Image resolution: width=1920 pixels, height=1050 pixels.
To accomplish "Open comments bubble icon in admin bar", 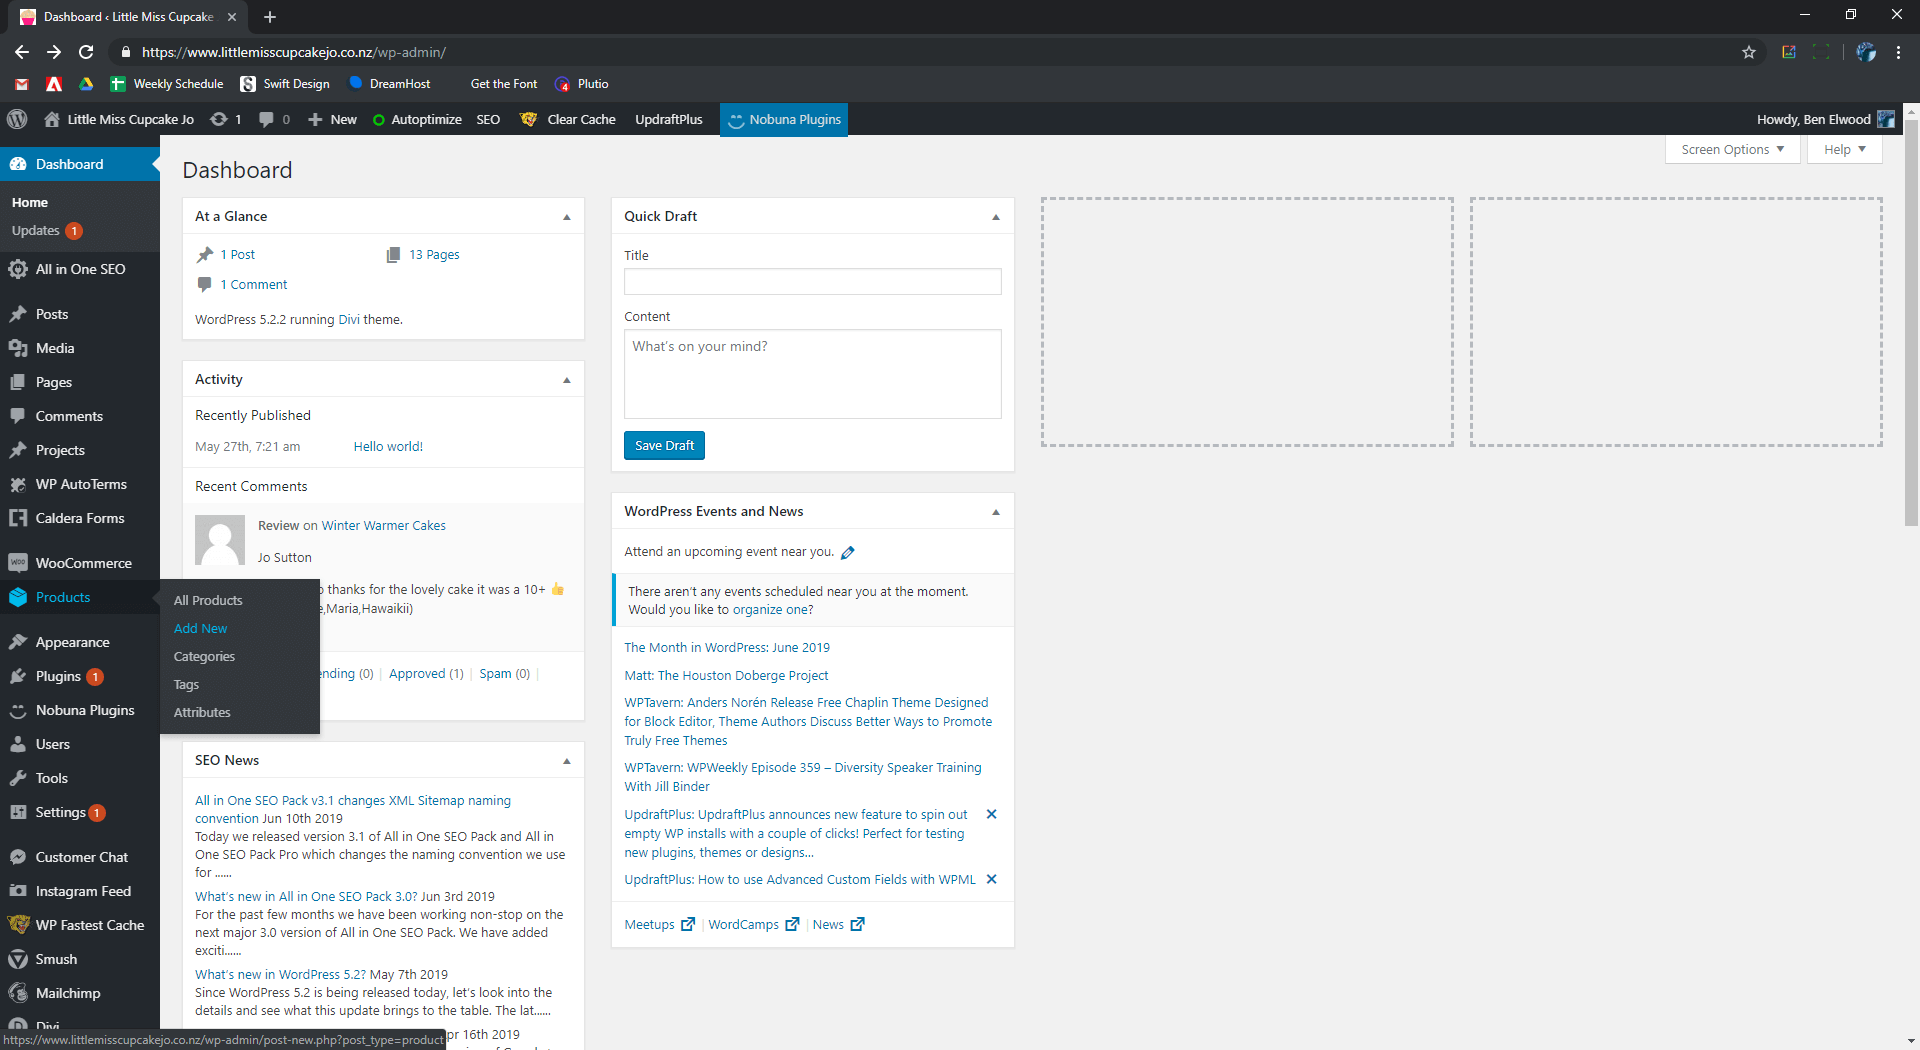I will (x=266, y=119).
